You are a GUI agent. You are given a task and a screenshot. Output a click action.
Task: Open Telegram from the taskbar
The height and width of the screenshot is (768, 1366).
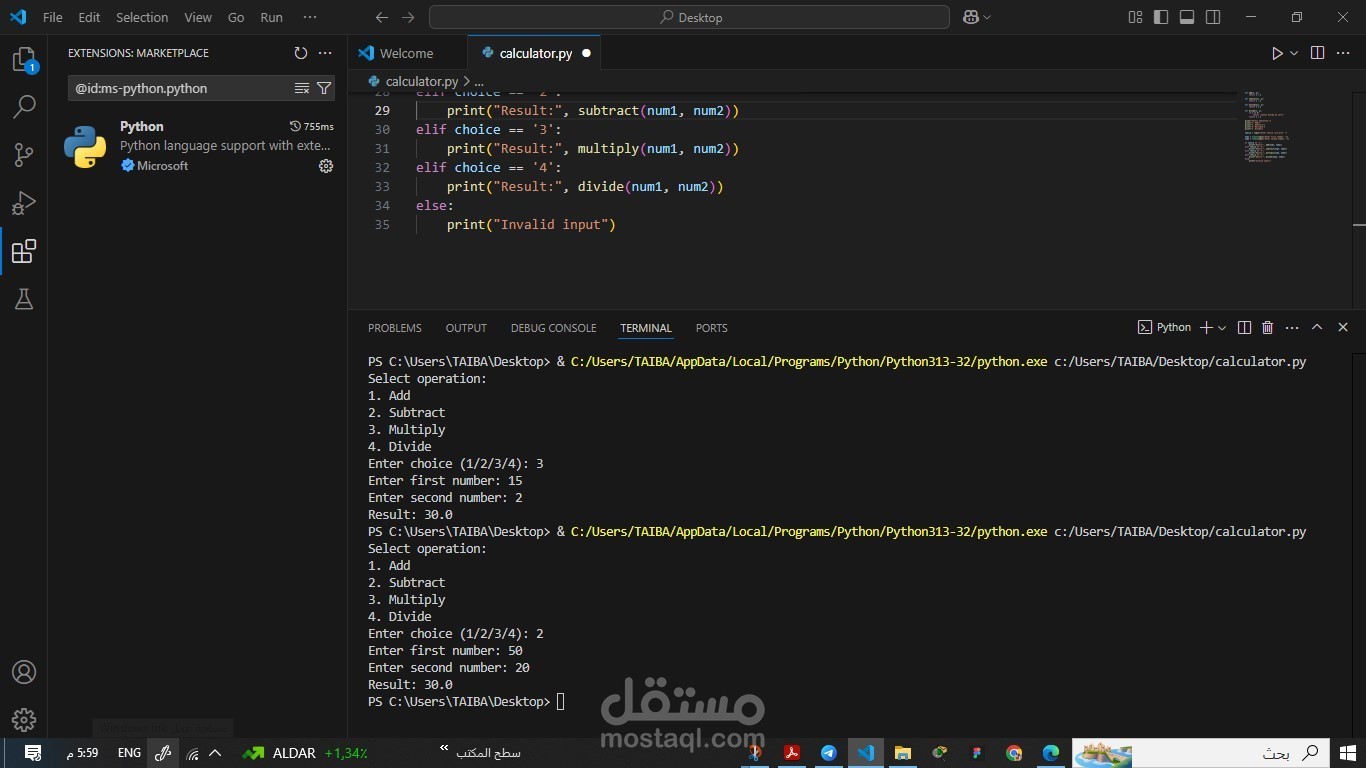[829, 753]
